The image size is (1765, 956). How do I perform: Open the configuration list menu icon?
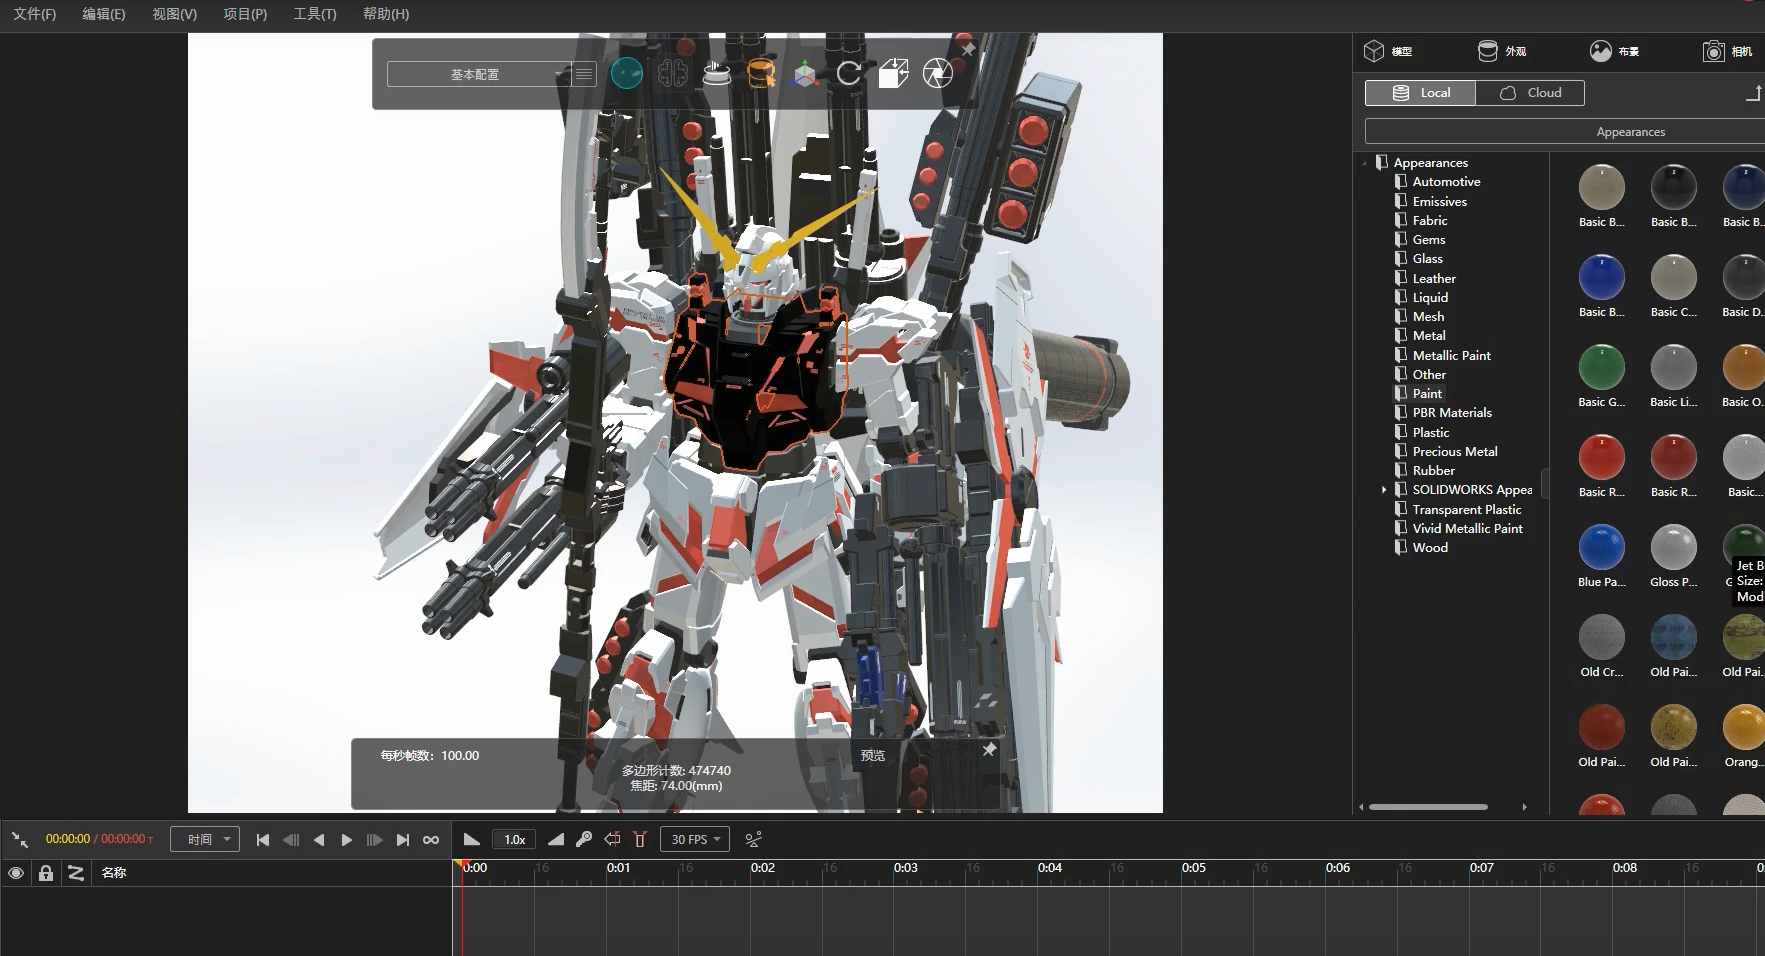pos(584,74)
